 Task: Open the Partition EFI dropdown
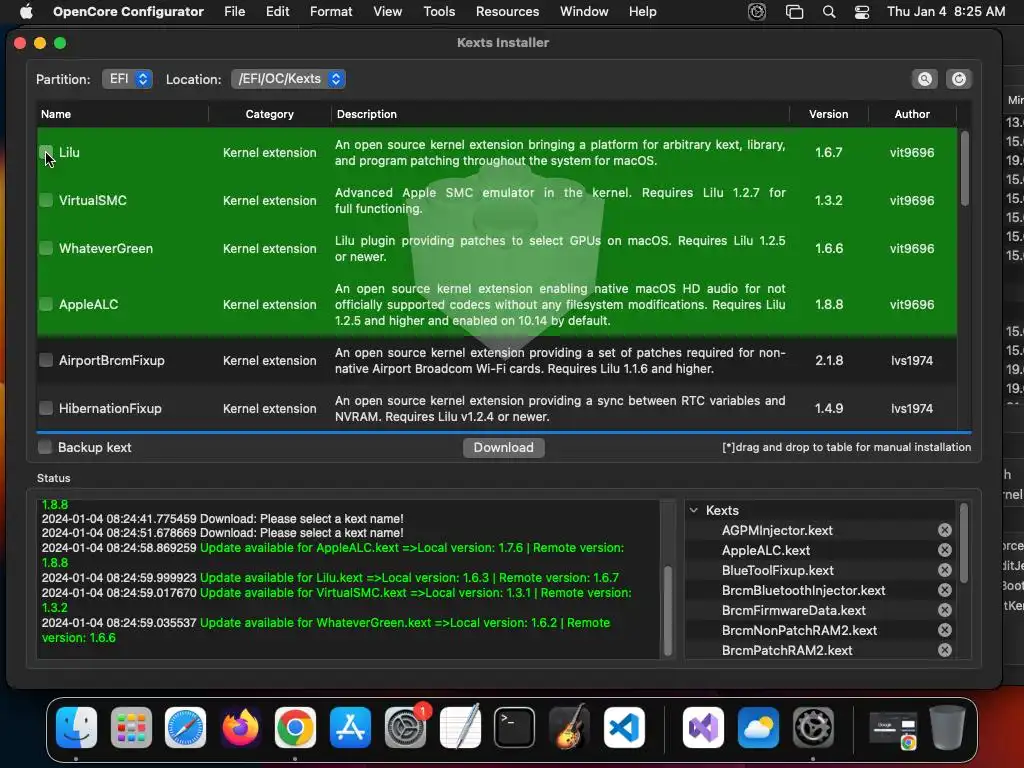point(127,79)
